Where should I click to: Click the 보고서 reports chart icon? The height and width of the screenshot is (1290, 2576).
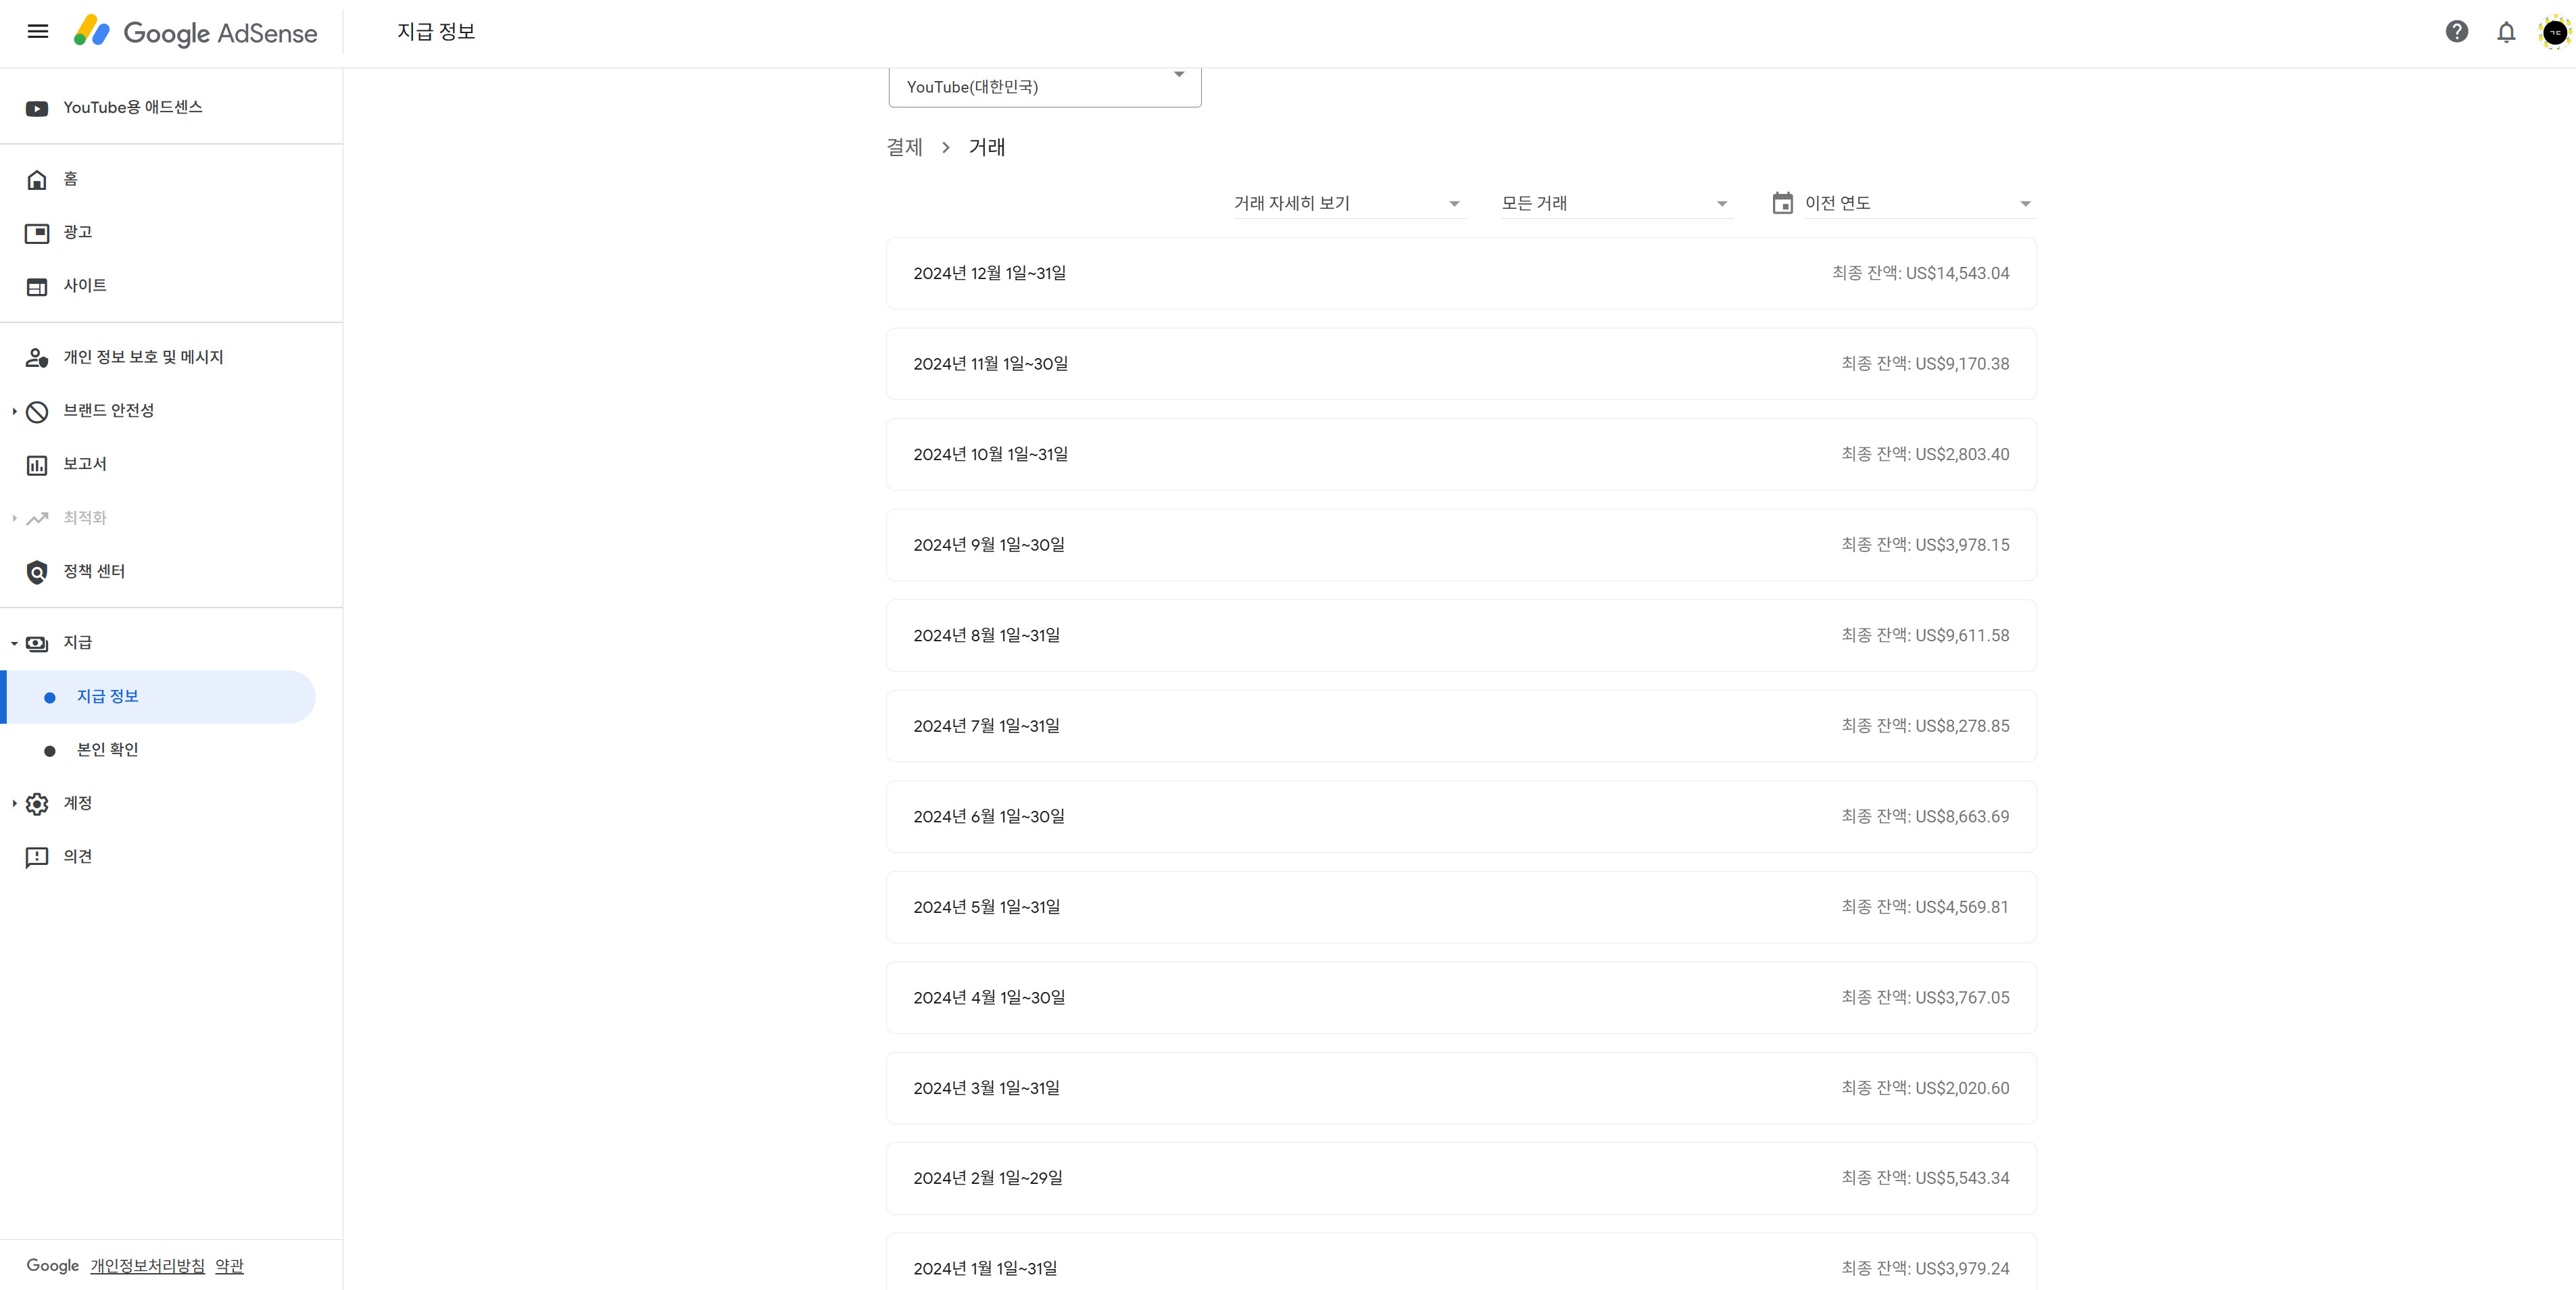click(37, 464)
